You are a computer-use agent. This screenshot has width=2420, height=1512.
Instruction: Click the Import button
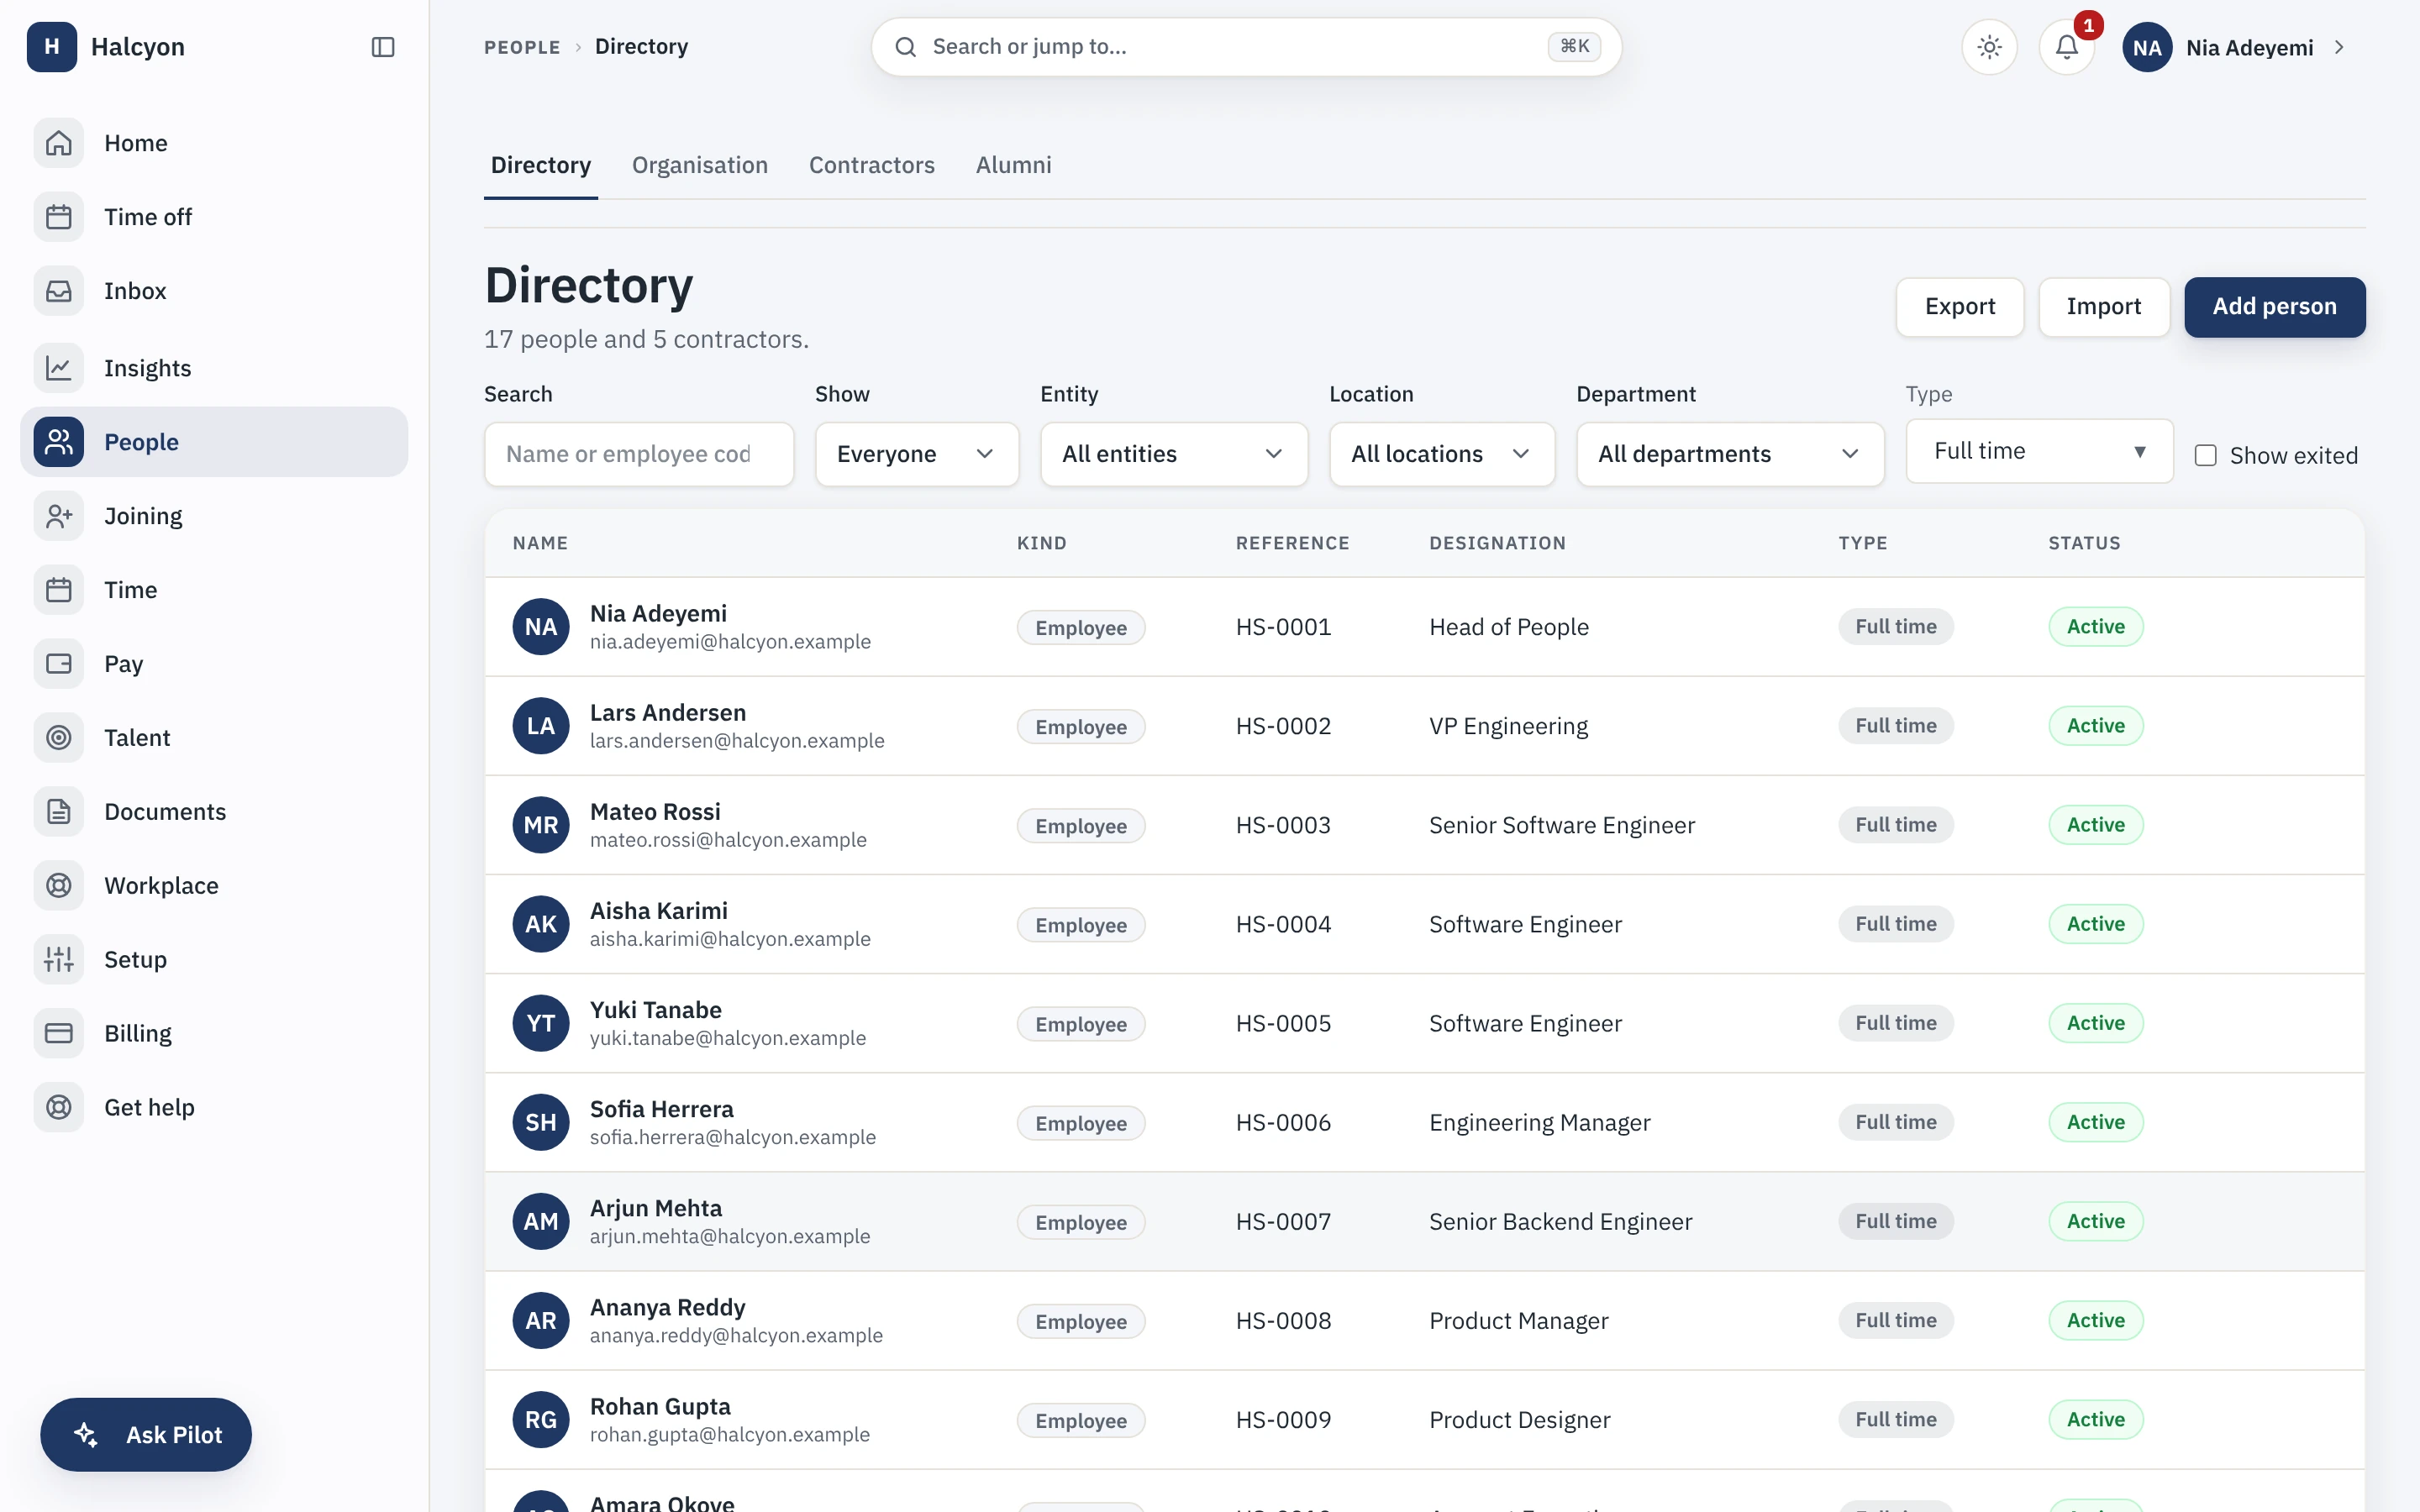2104,307
